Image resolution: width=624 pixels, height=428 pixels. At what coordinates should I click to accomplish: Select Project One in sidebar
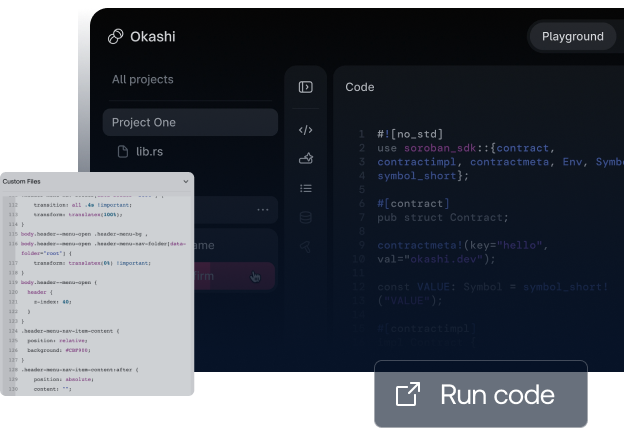190,122
